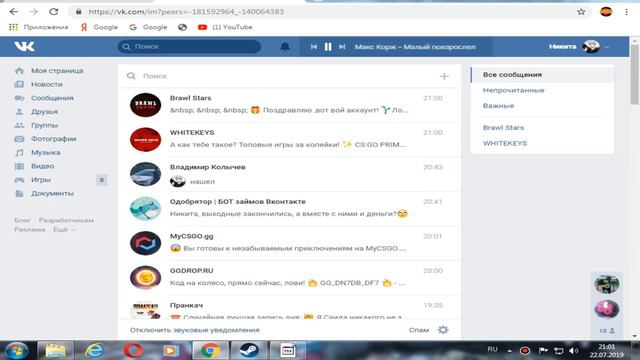The width and height of the screenshot is (640, 360).
Task: Start new conversation with plus icon
Action: click(444, 76)
